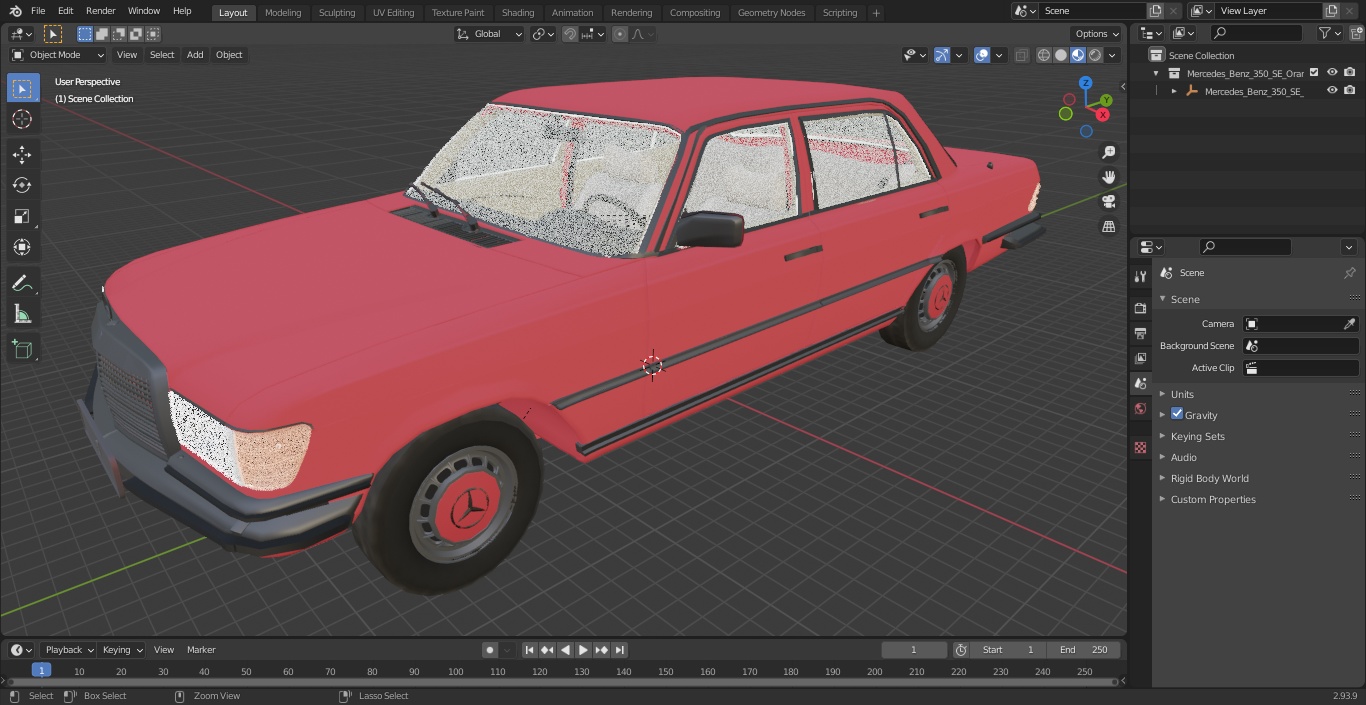
Task: Toggle camera view icon
Action: (1108, 202)
